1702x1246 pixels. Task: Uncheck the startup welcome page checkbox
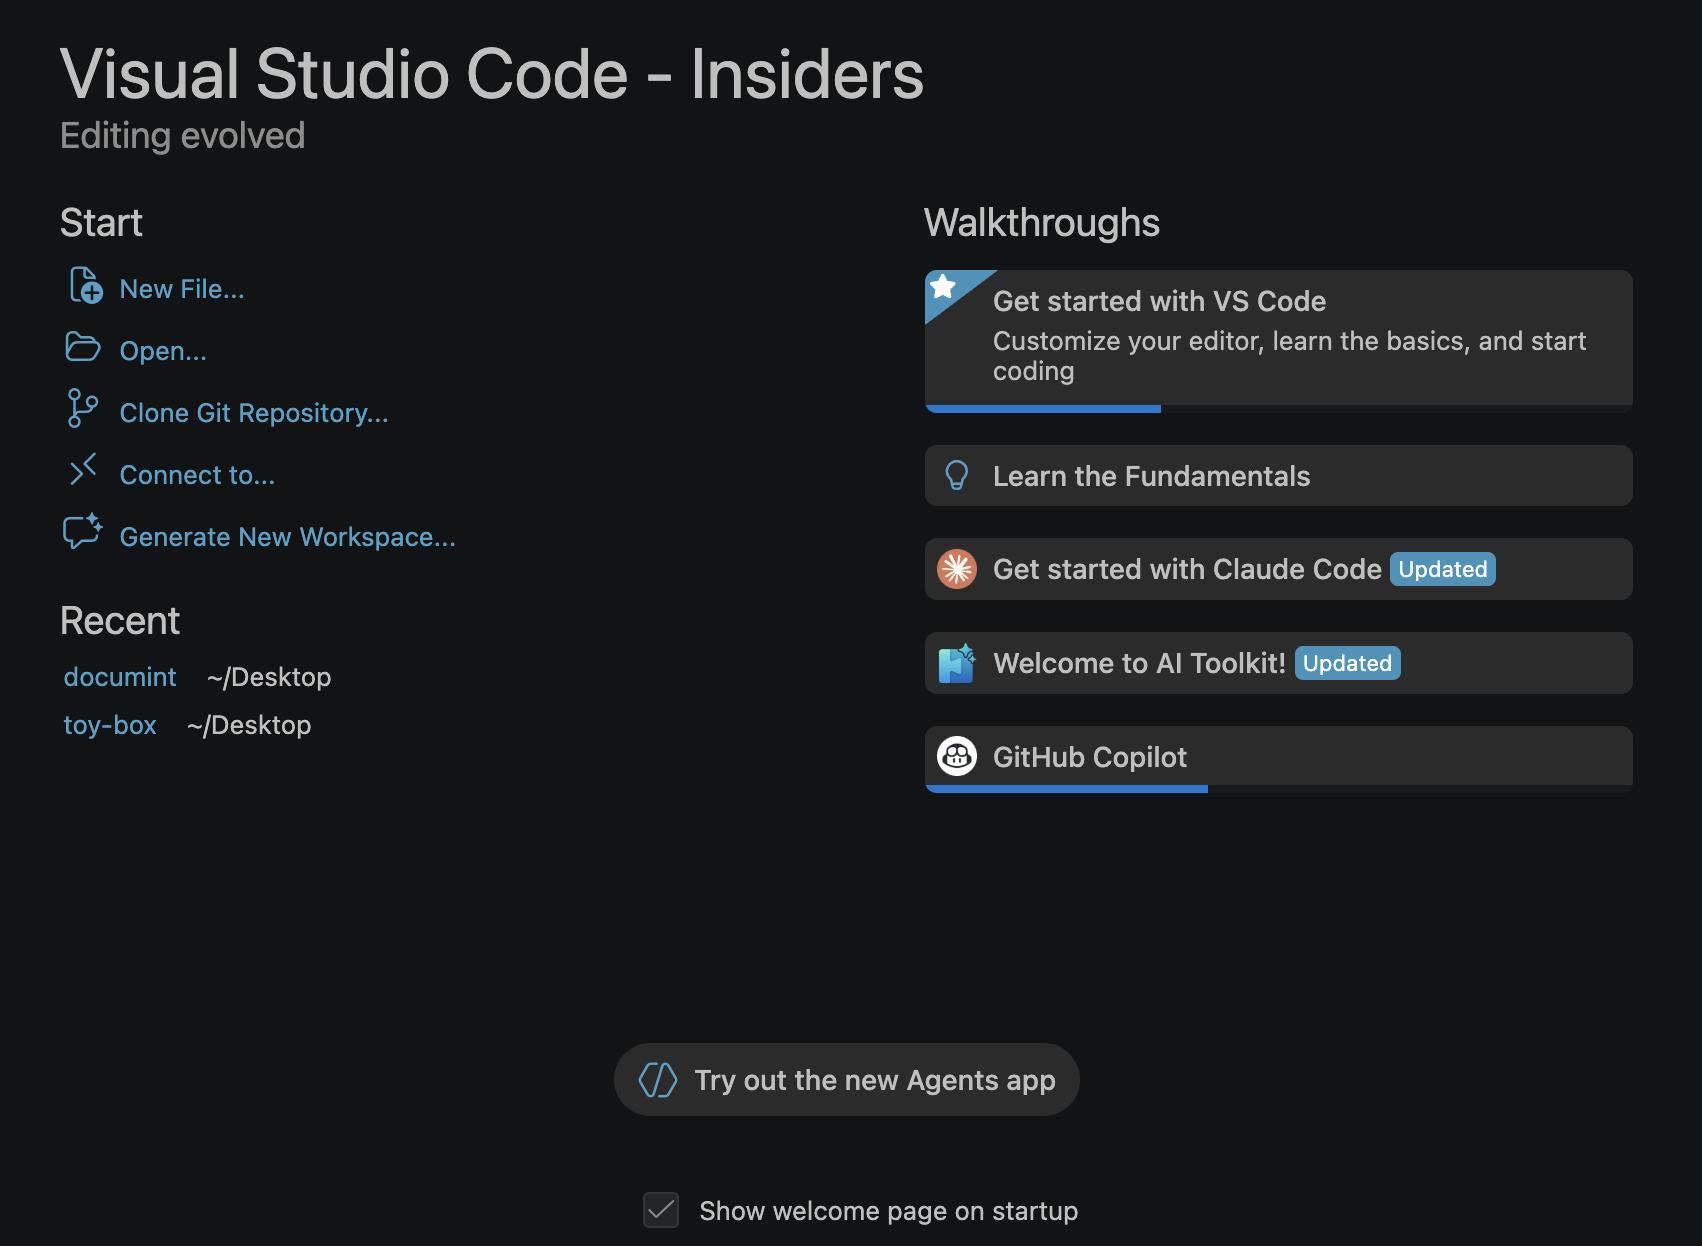pos(660,1211)
